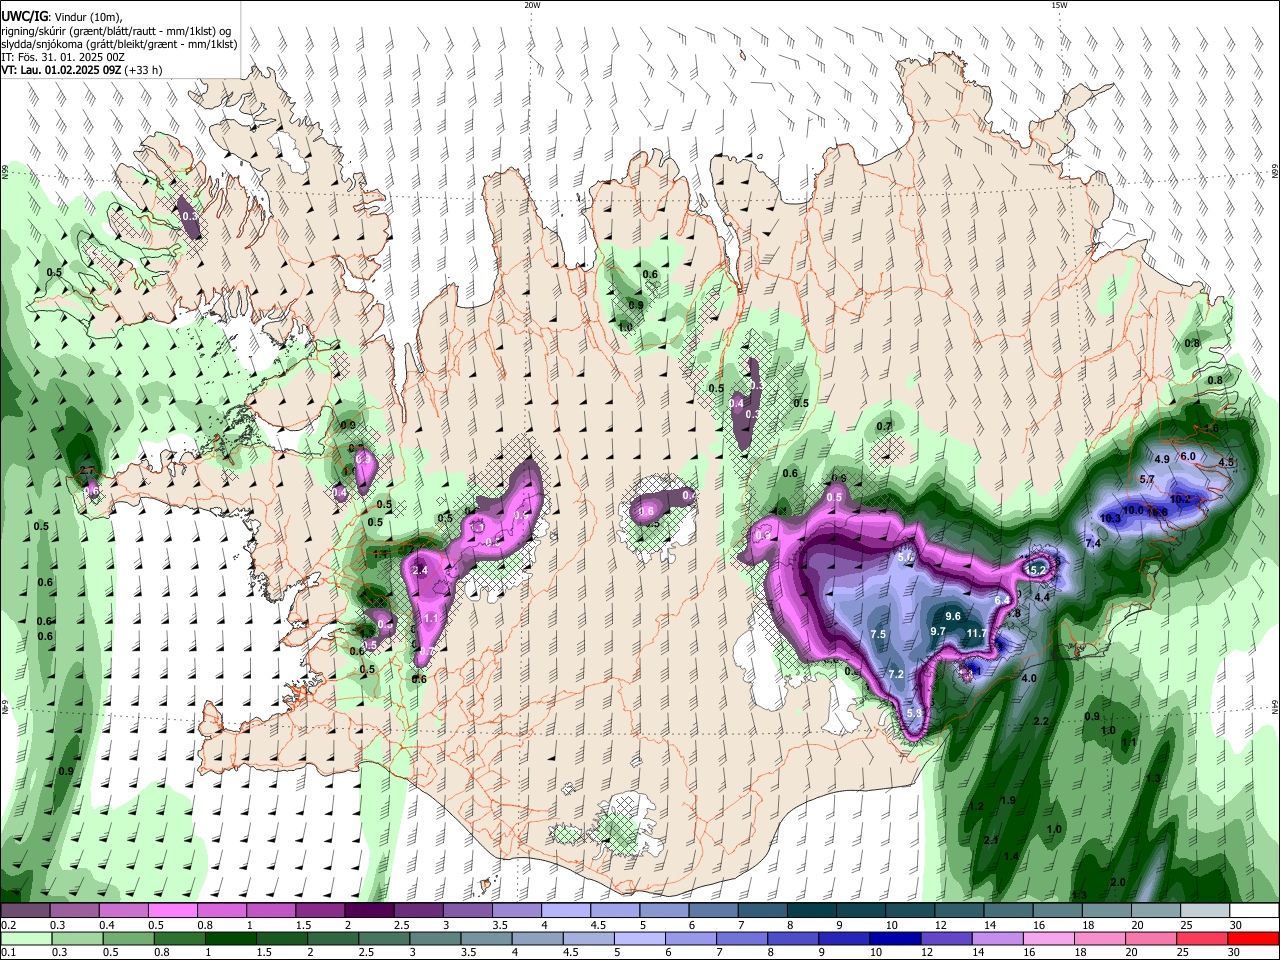Click the 4.4 precipitation value
Screen dimensions: 1280x960
[1042, 597]
